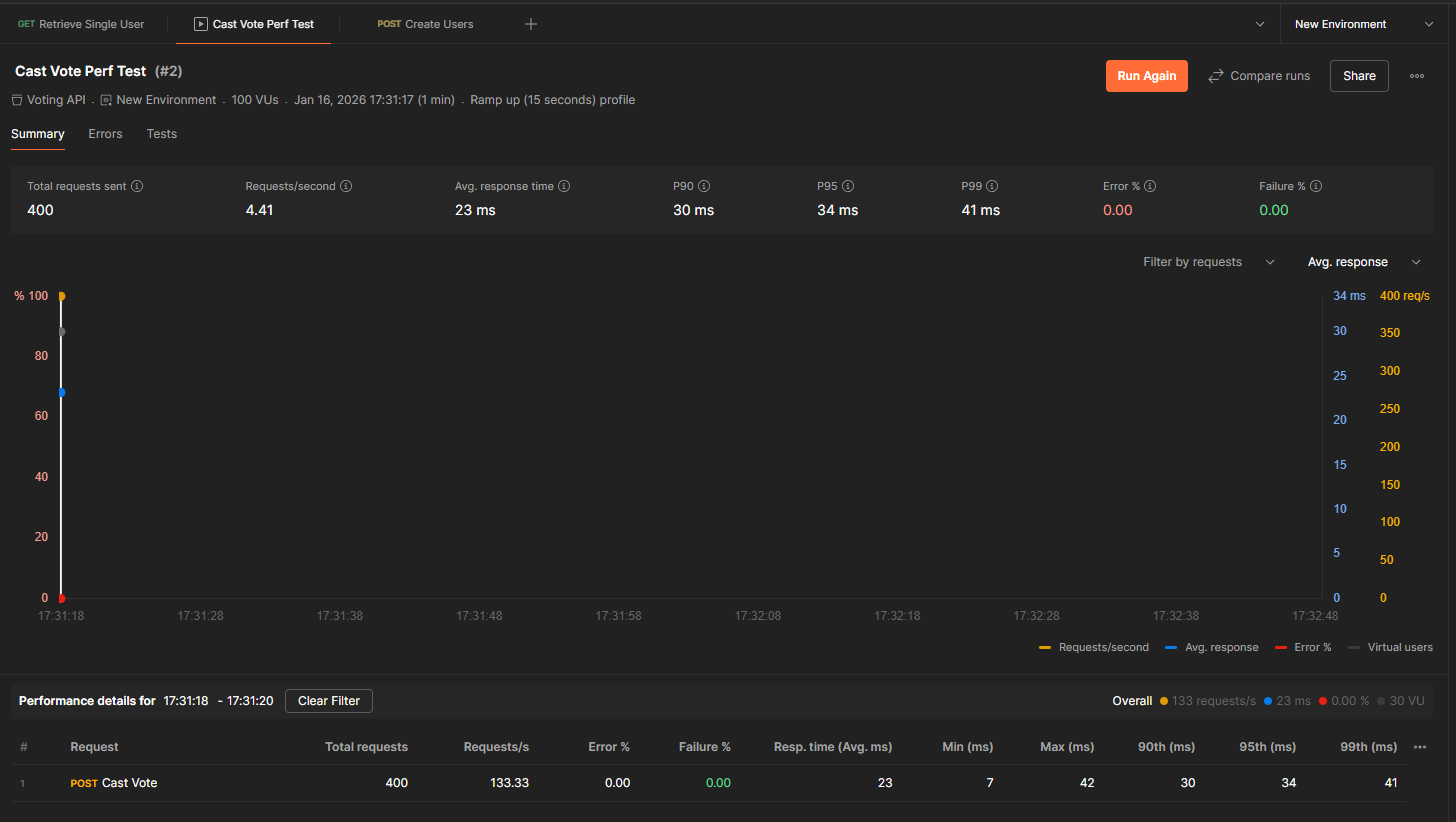This screenshot has width=1456, height=822.
Task: Click the 23 ms average response value
Action: tap(475, 210)
